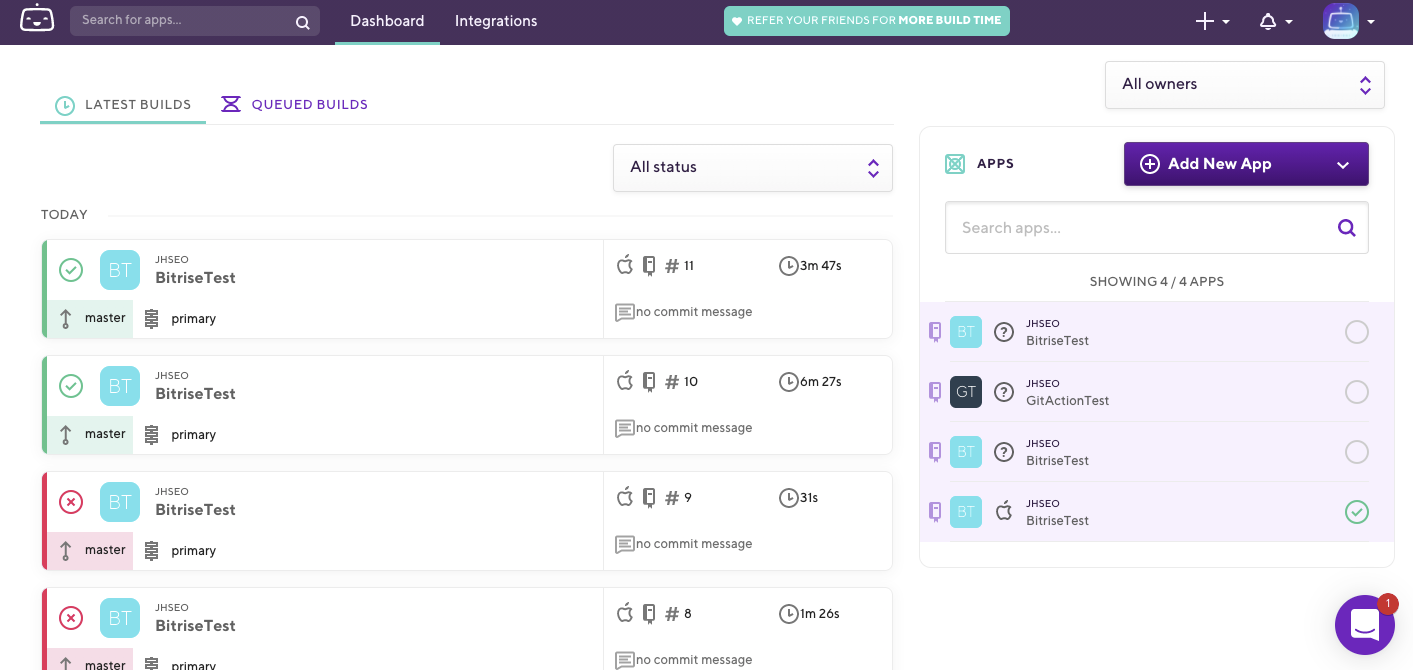The width and height of the screenshot is (1413, 670).
Task: Select status circle of first BitriseTest app
Action: pos(1357,332)
